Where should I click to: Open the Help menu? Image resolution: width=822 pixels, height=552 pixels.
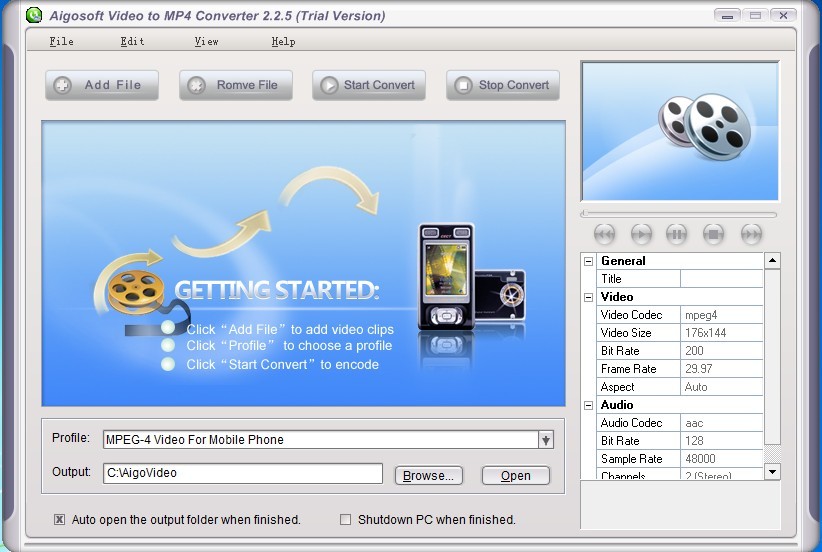pos(283,41)
